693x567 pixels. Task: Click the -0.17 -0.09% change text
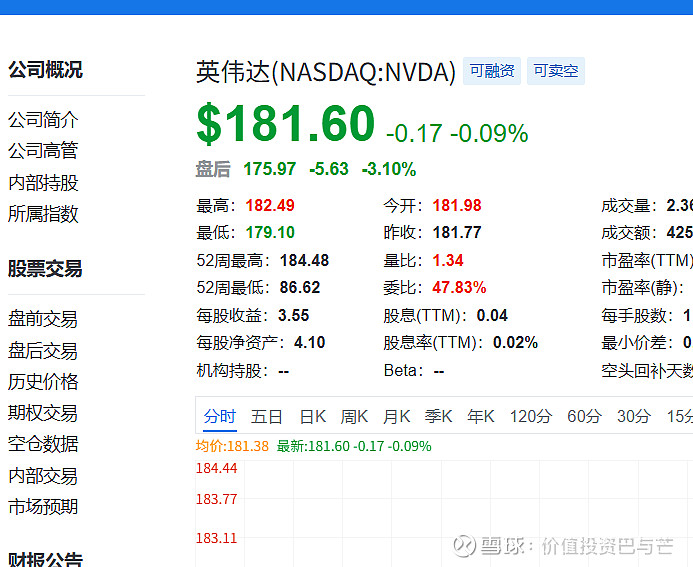(457, 133)
